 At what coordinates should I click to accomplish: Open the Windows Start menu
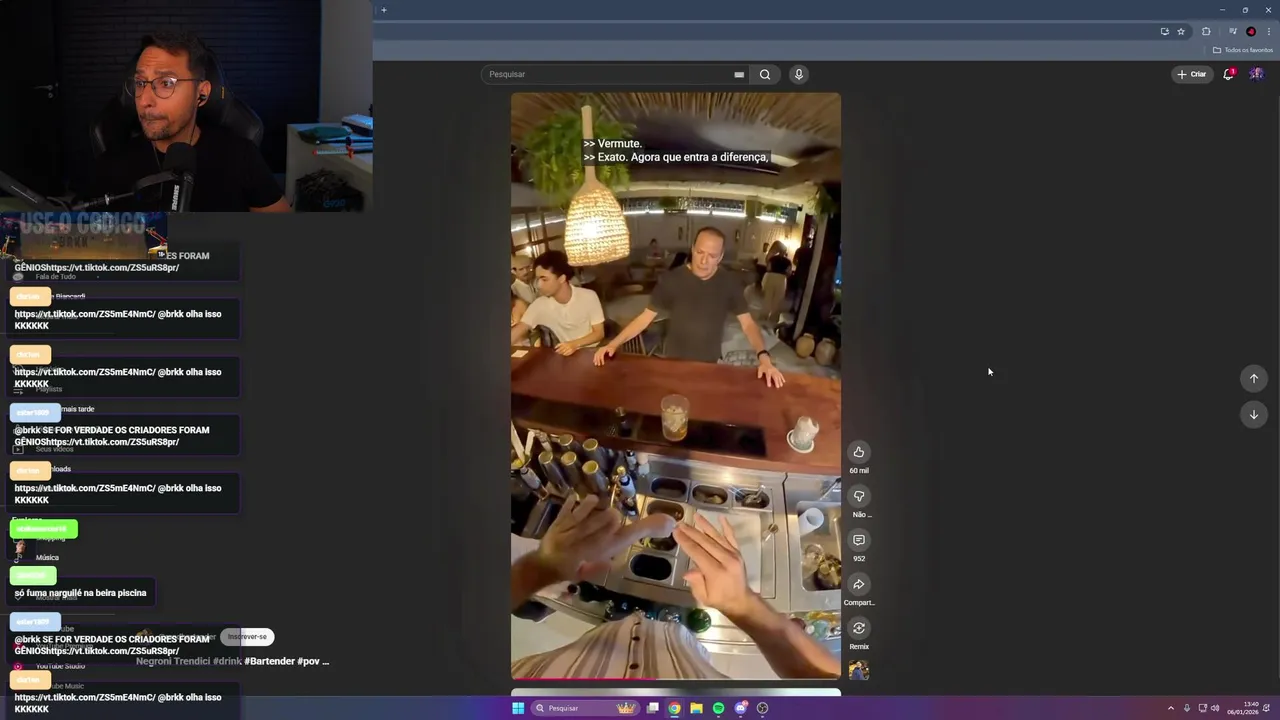[x=518, y=708]
